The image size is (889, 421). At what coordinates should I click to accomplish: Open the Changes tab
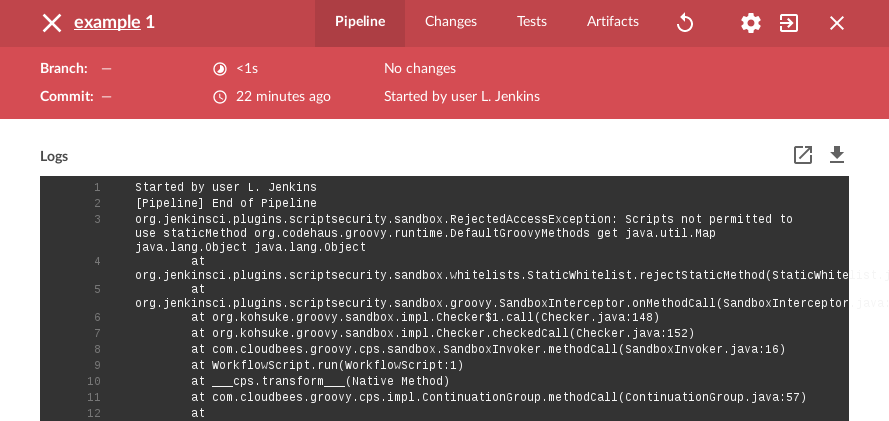click(451, 22)
